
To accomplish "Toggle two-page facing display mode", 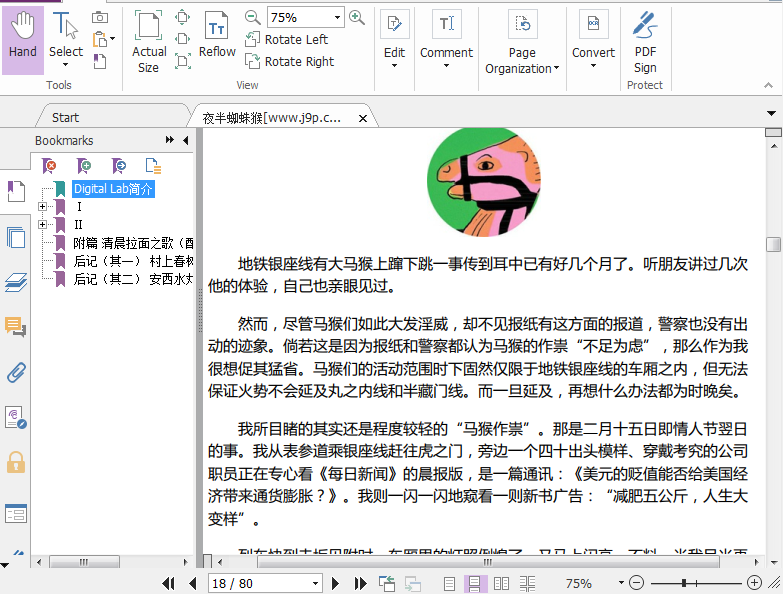I will click(x=500, y=583).
